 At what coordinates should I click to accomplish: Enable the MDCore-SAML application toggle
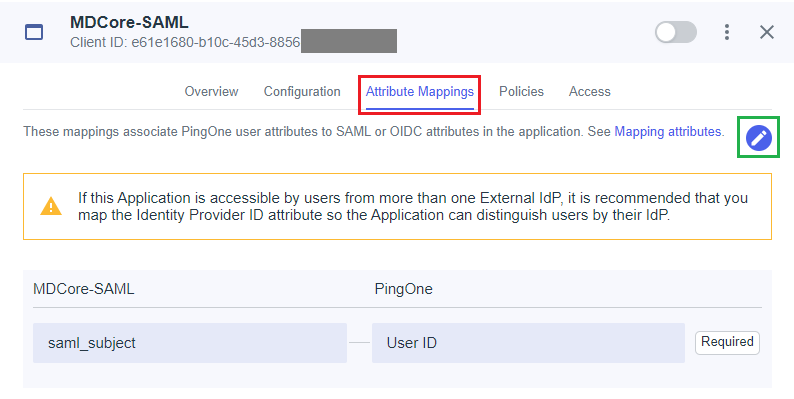pos(676,32)
